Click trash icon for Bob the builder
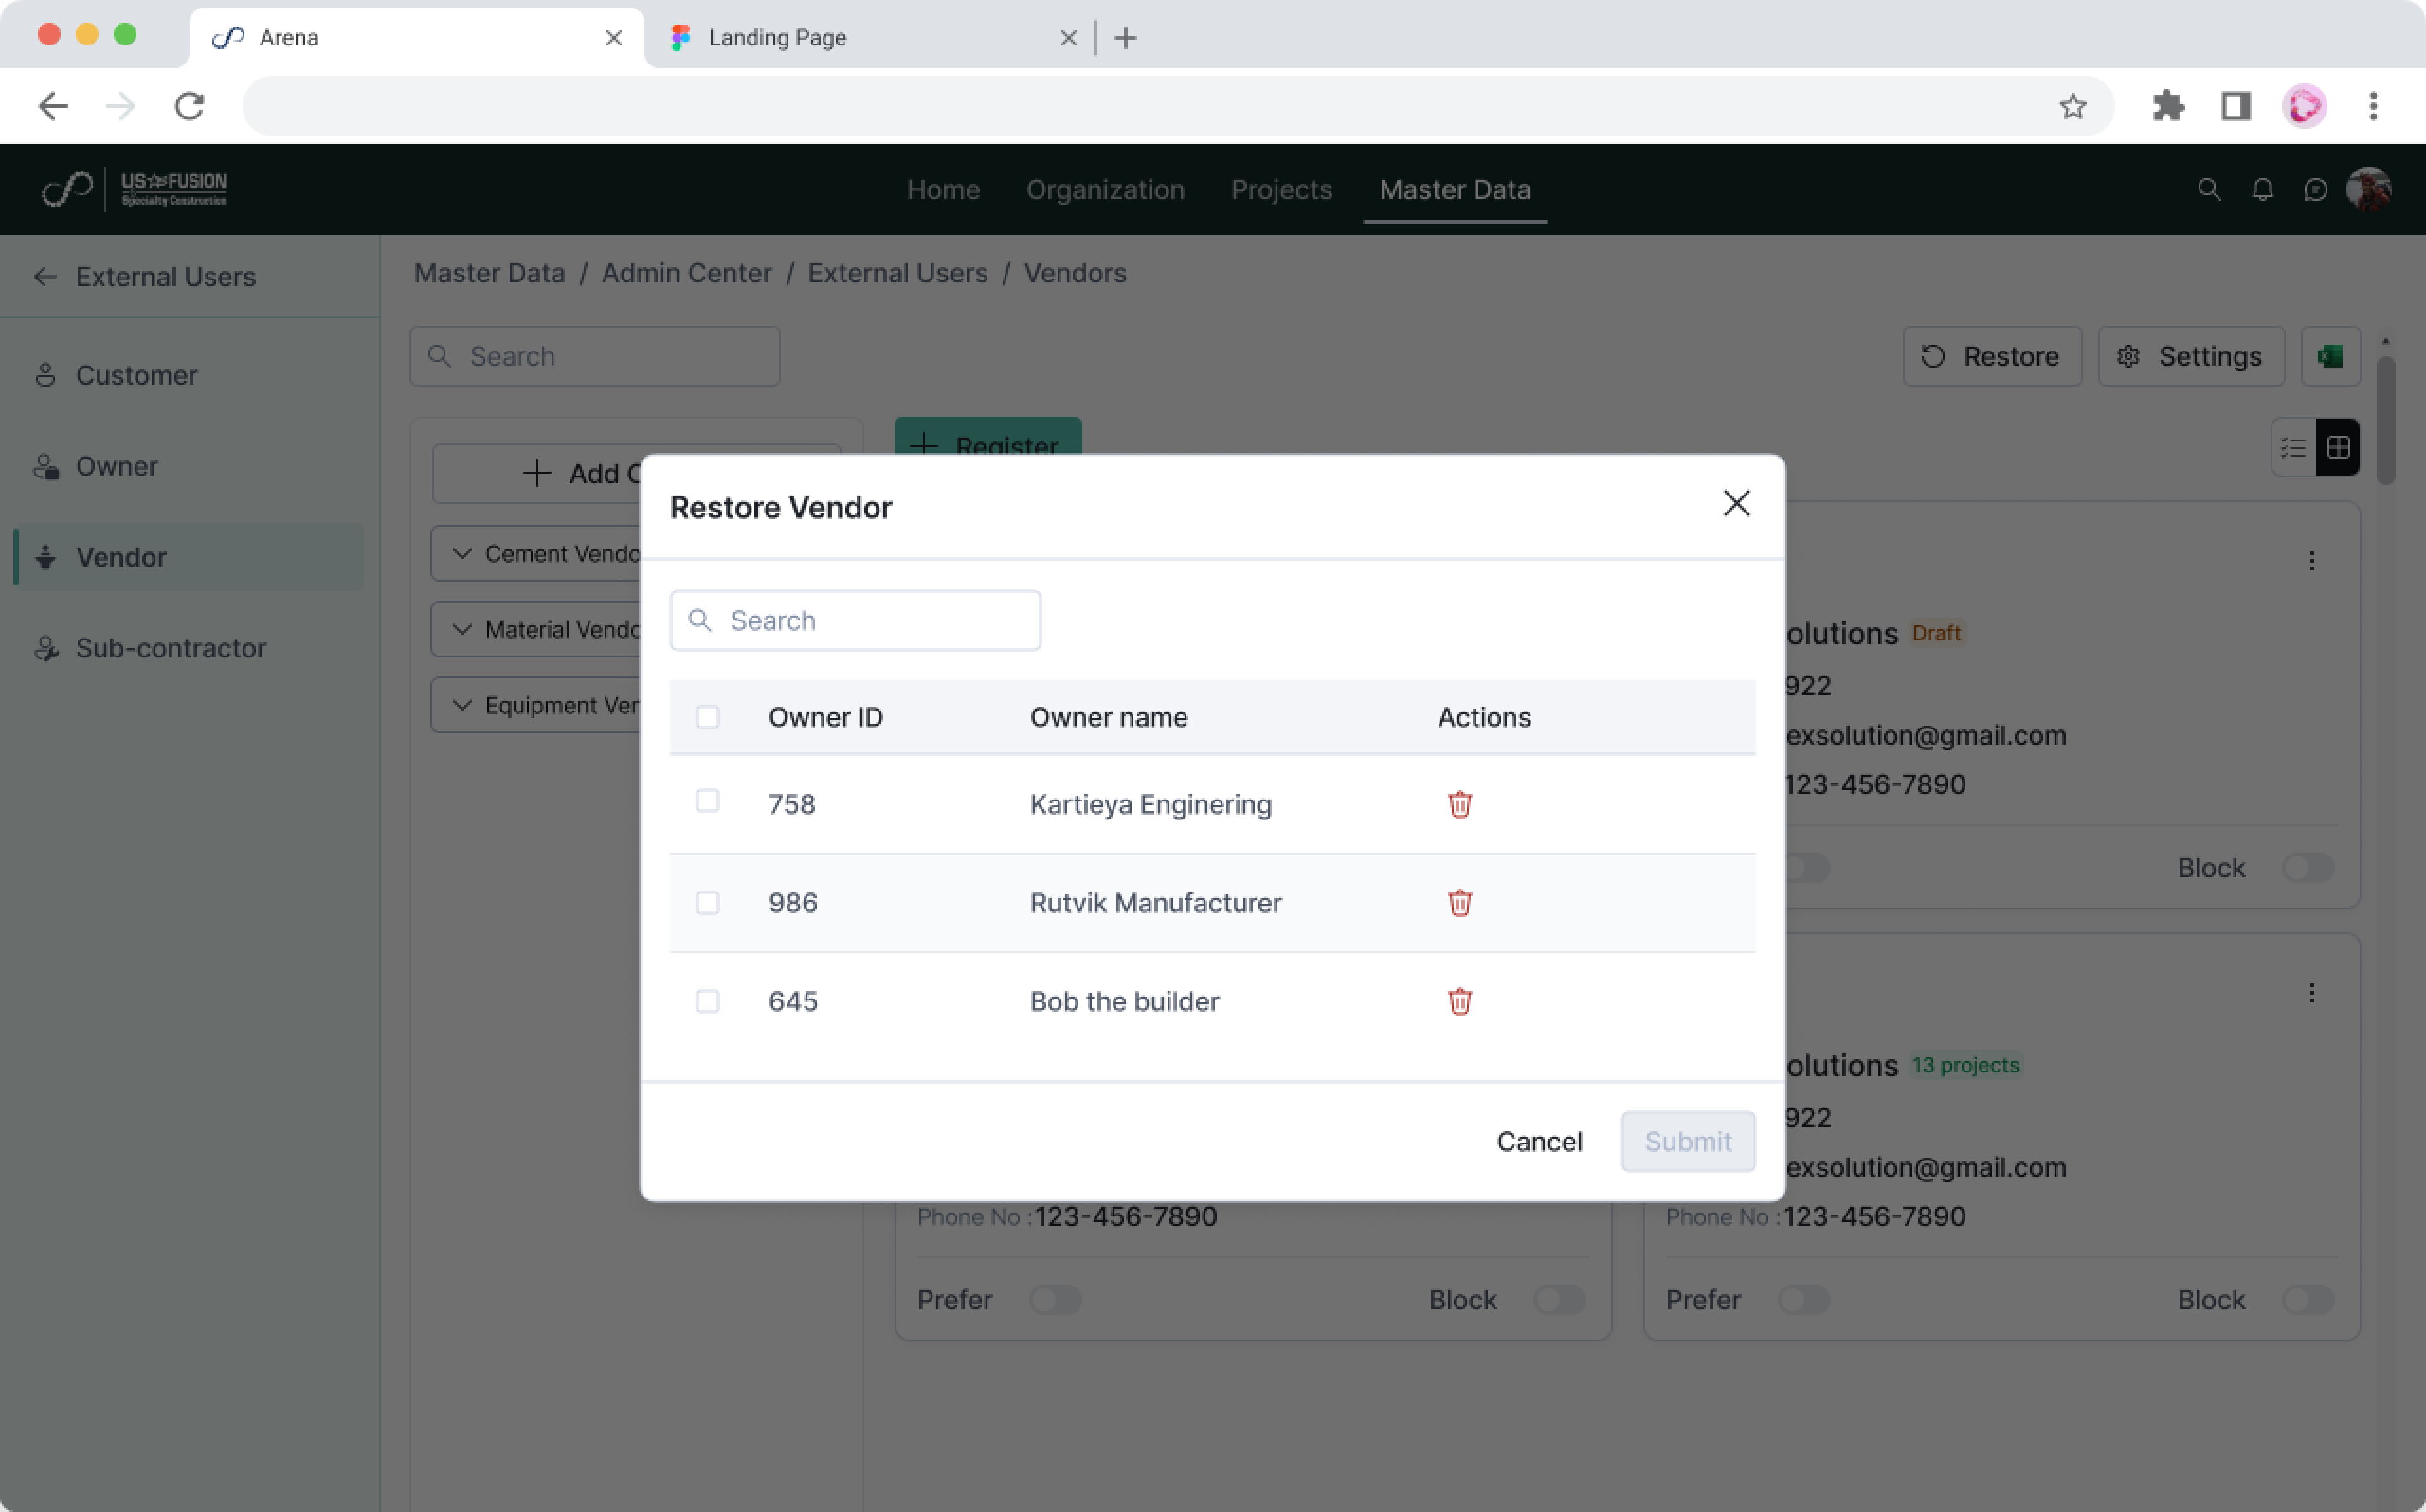Image resolution: width=2426 pixels, height=1512 pixels. [x=1459, y=1001]
